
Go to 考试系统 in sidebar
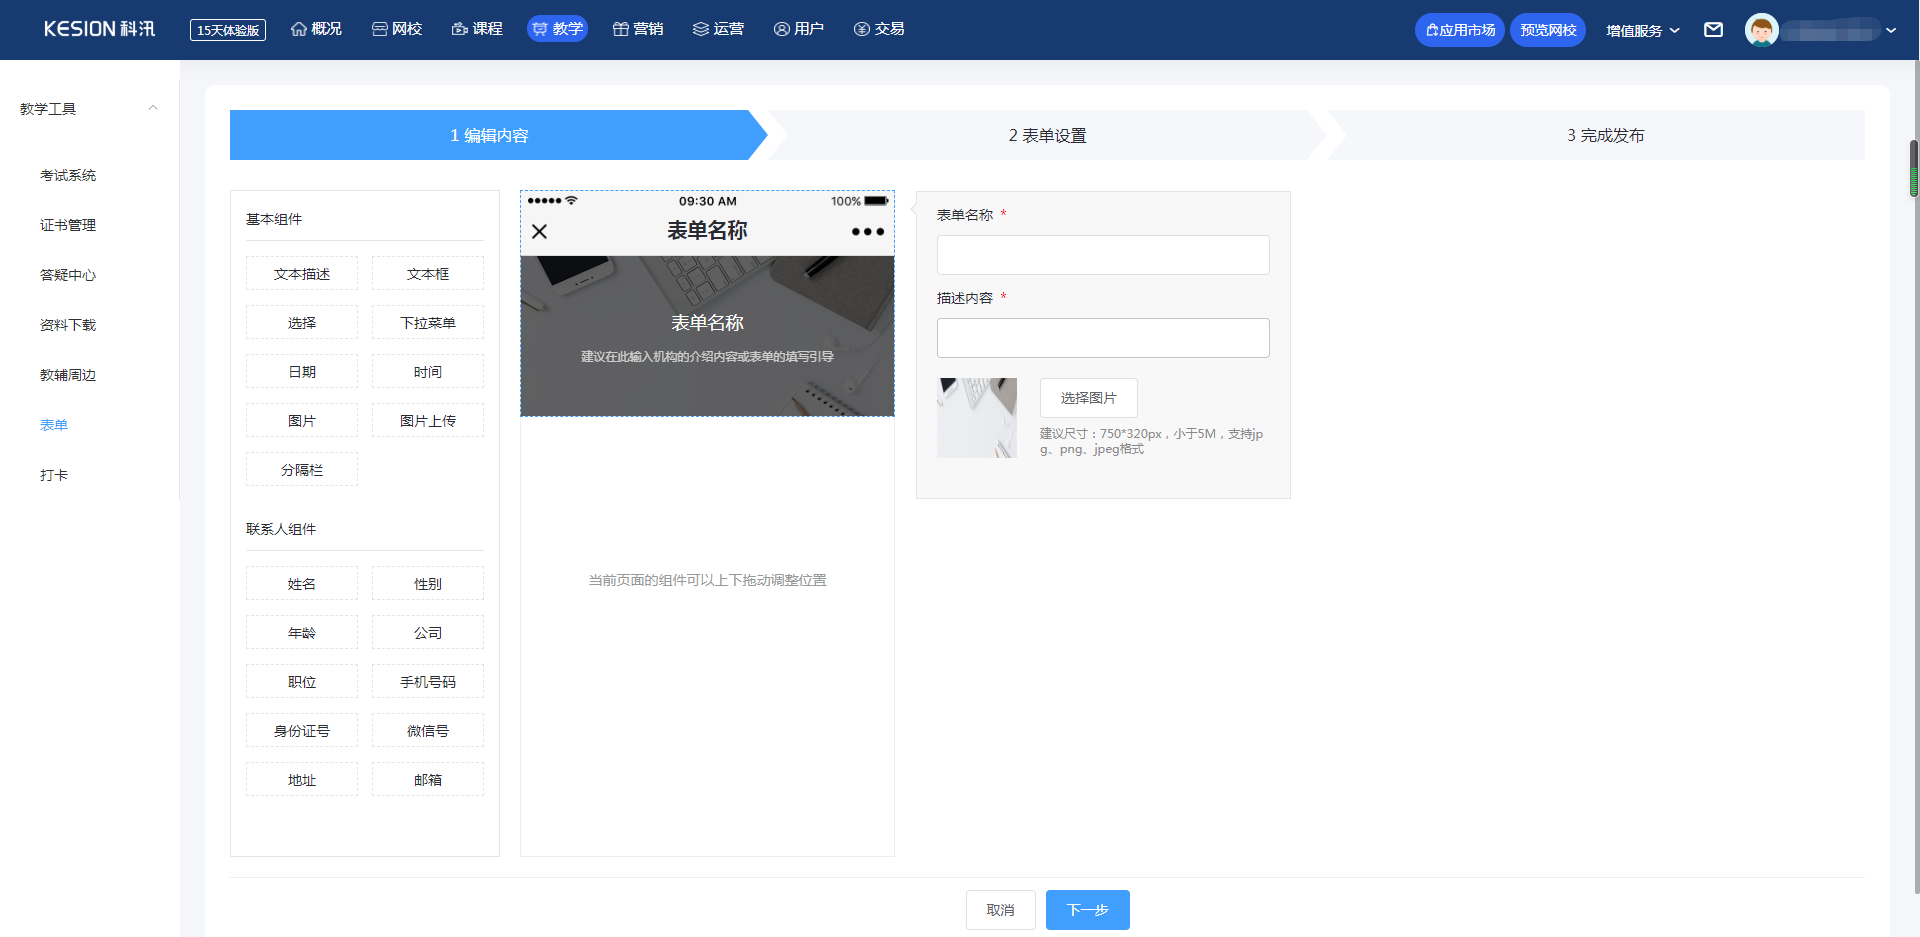[x=68, y=175]
